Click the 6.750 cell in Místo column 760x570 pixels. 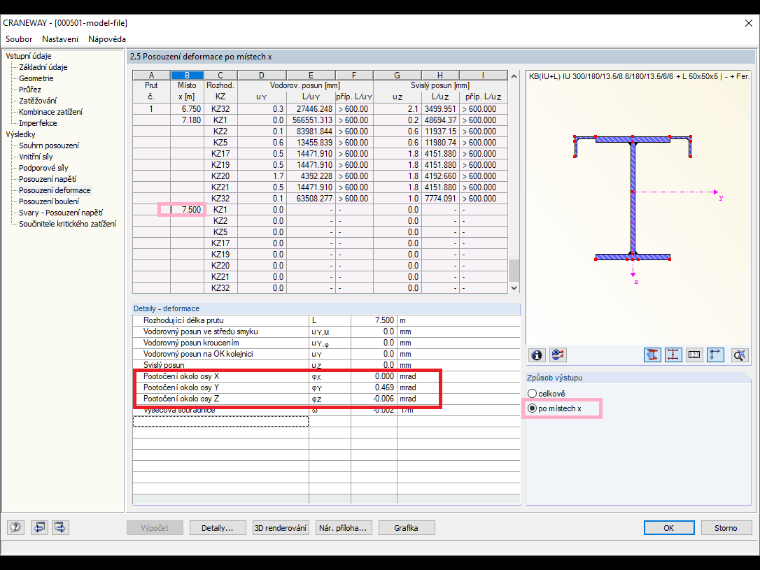[x=187, y=109]
